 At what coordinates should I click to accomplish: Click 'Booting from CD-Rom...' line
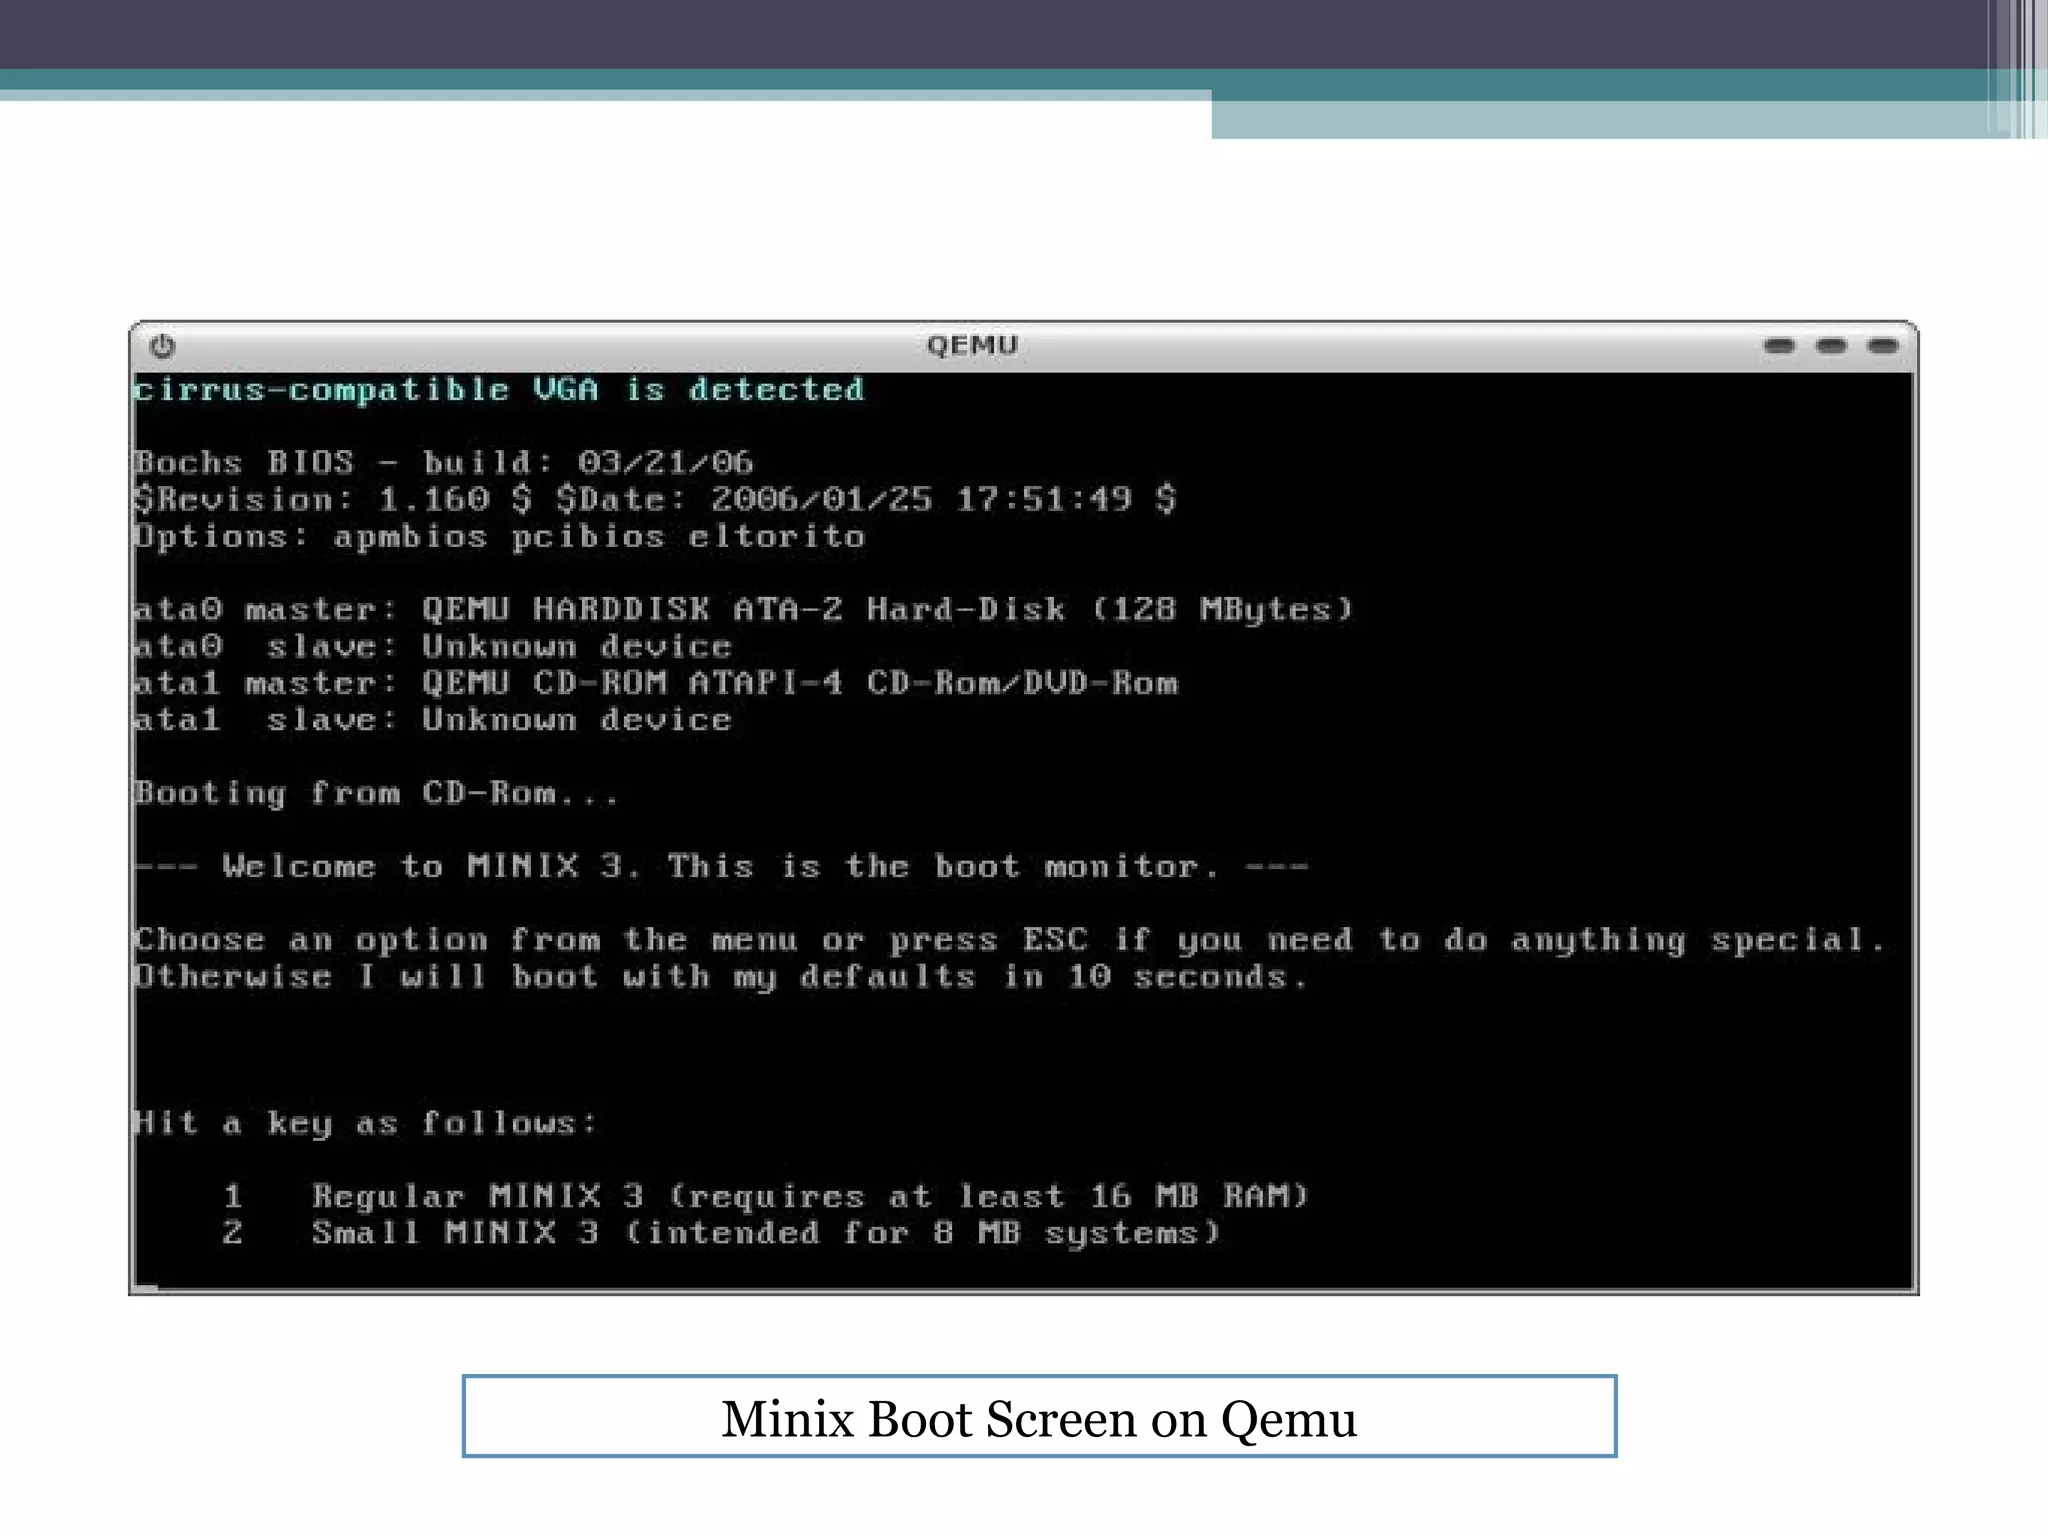pos(376,793)
